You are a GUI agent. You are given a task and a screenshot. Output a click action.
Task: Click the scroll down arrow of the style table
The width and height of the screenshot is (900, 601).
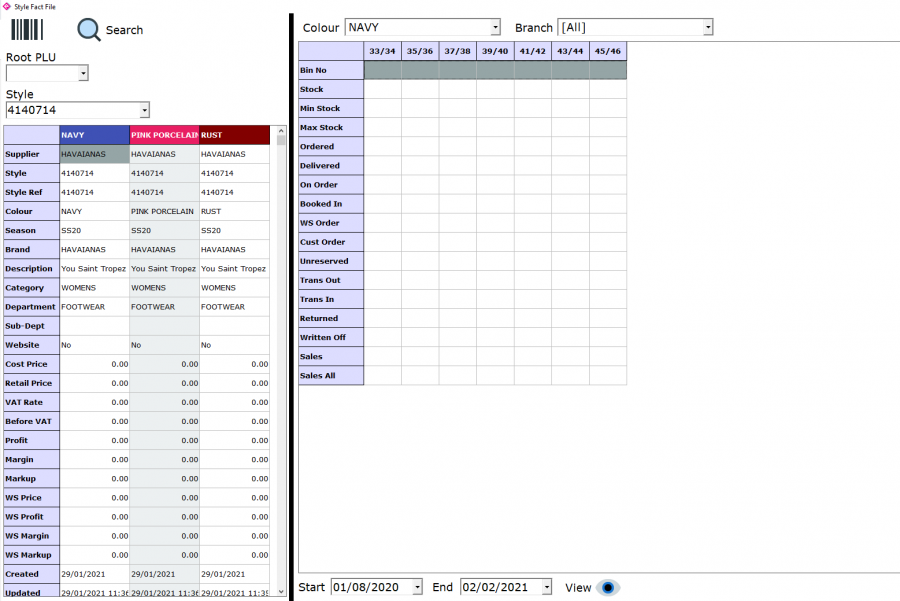[281, 591]
